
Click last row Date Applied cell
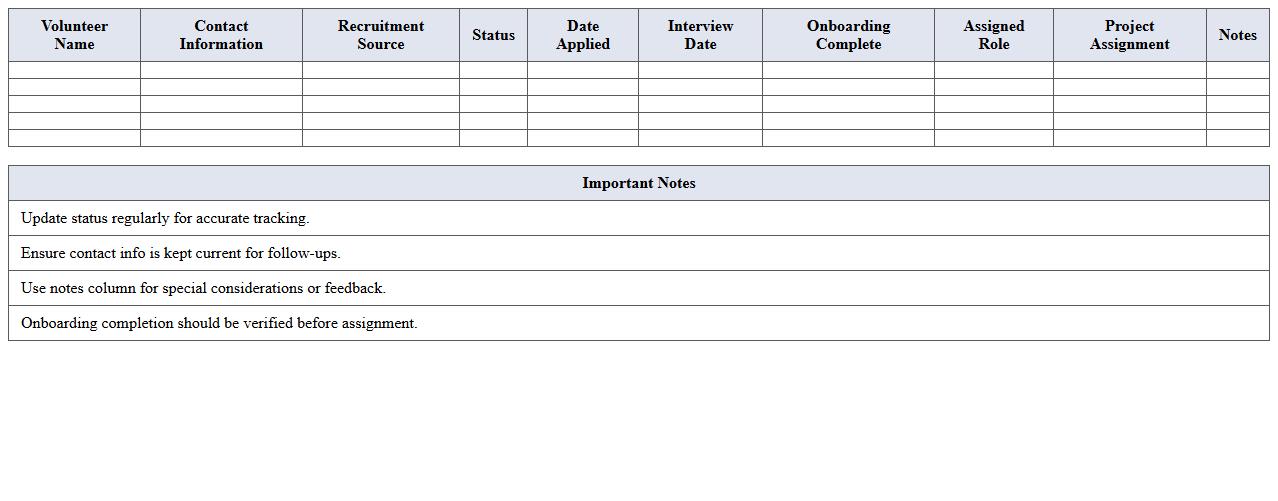583,138
